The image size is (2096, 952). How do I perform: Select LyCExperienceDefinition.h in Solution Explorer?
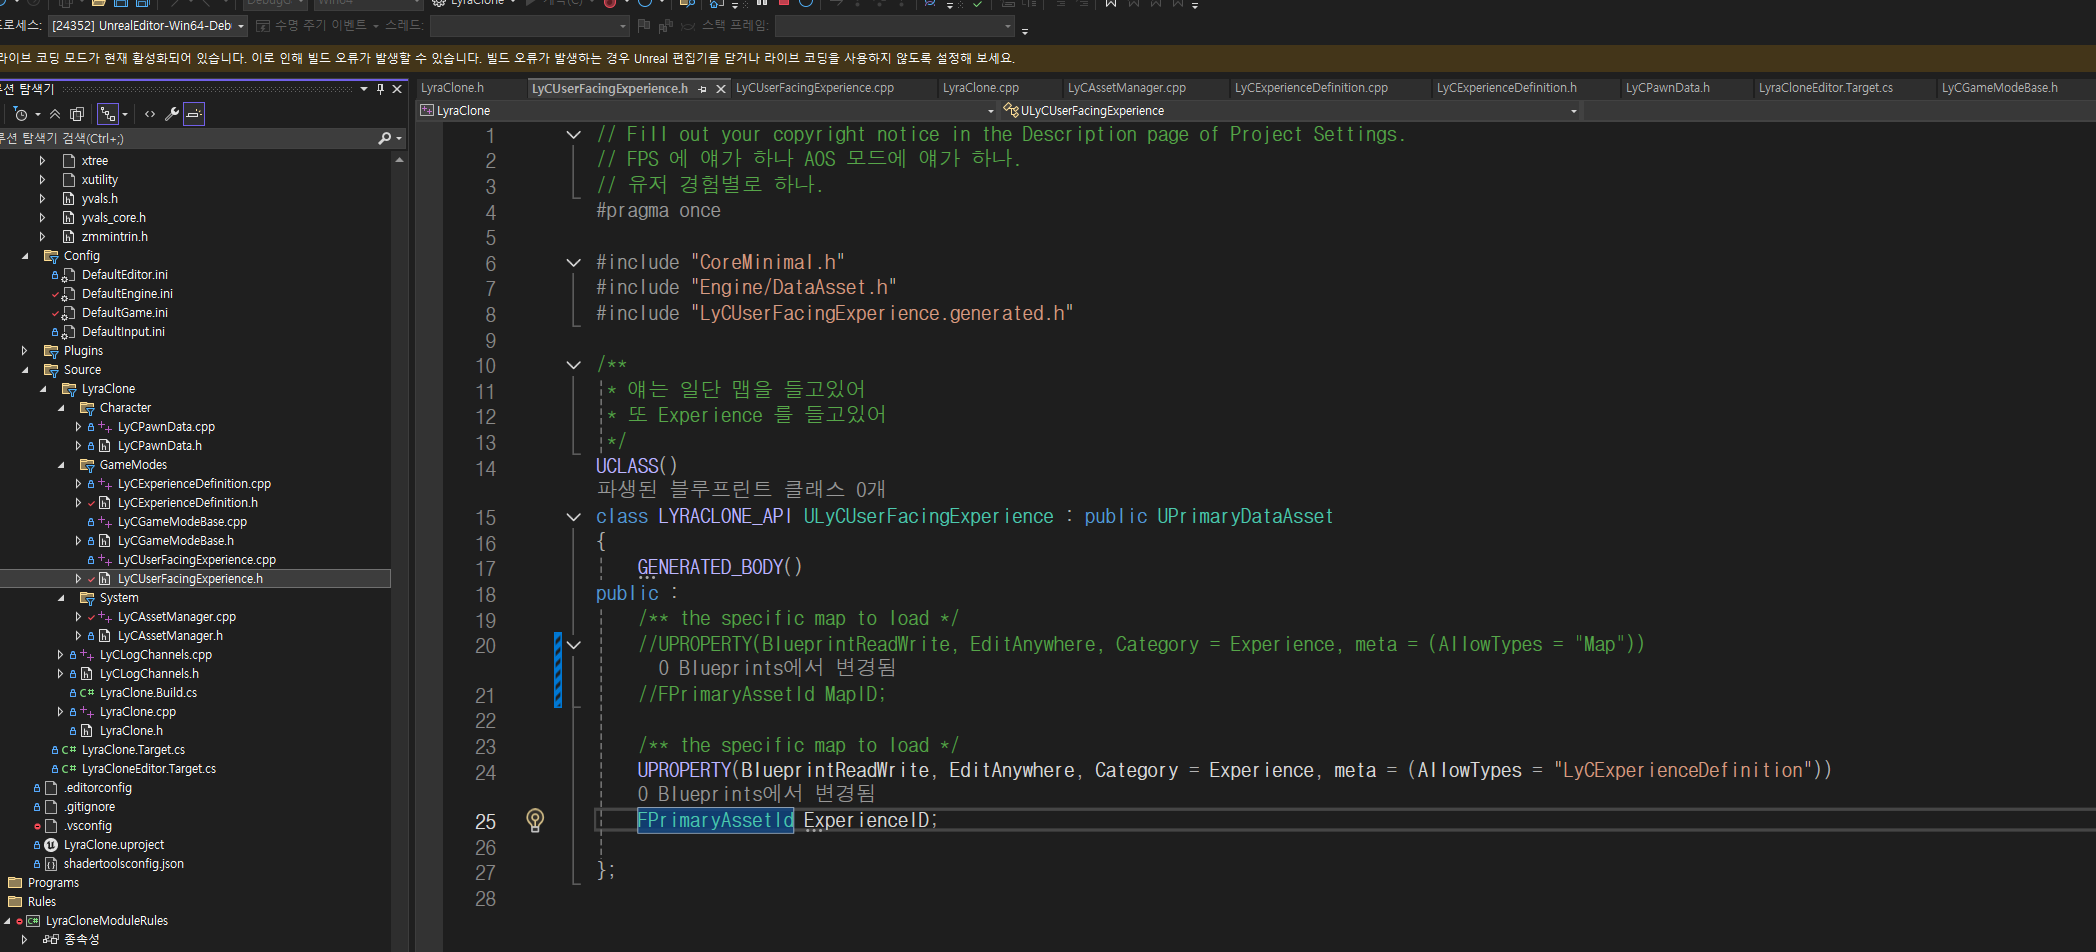187,503
